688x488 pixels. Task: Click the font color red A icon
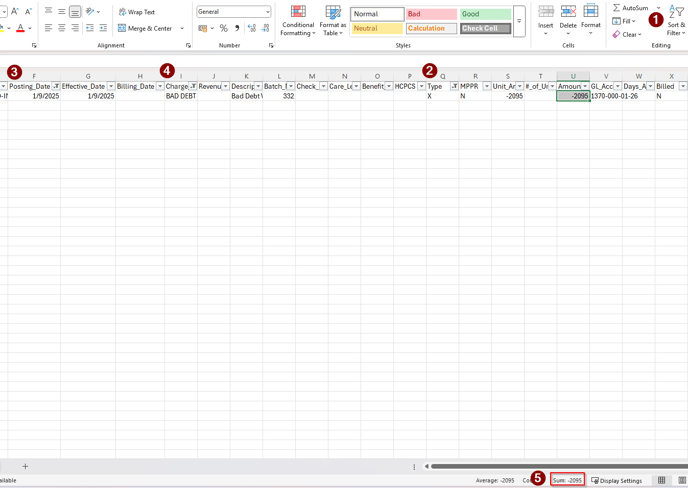click(x=20, y=29)
